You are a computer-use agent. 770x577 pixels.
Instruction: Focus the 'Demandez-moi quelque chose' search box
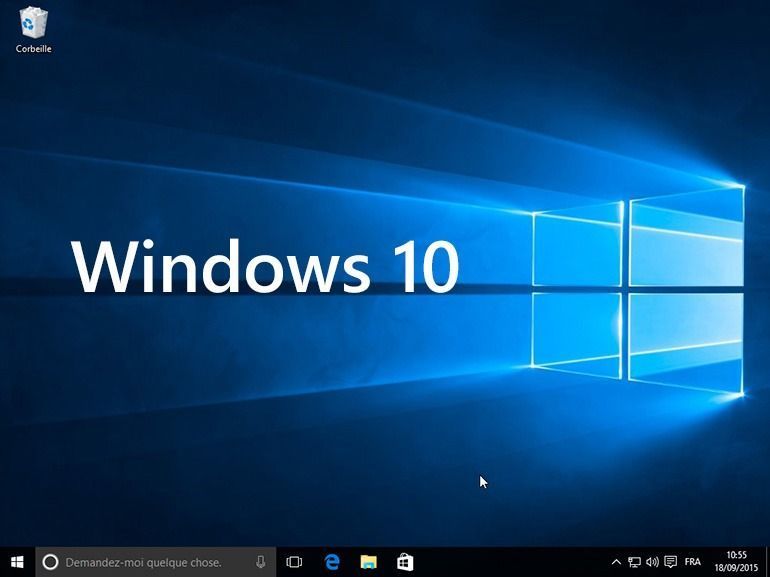tap(156, 562)
